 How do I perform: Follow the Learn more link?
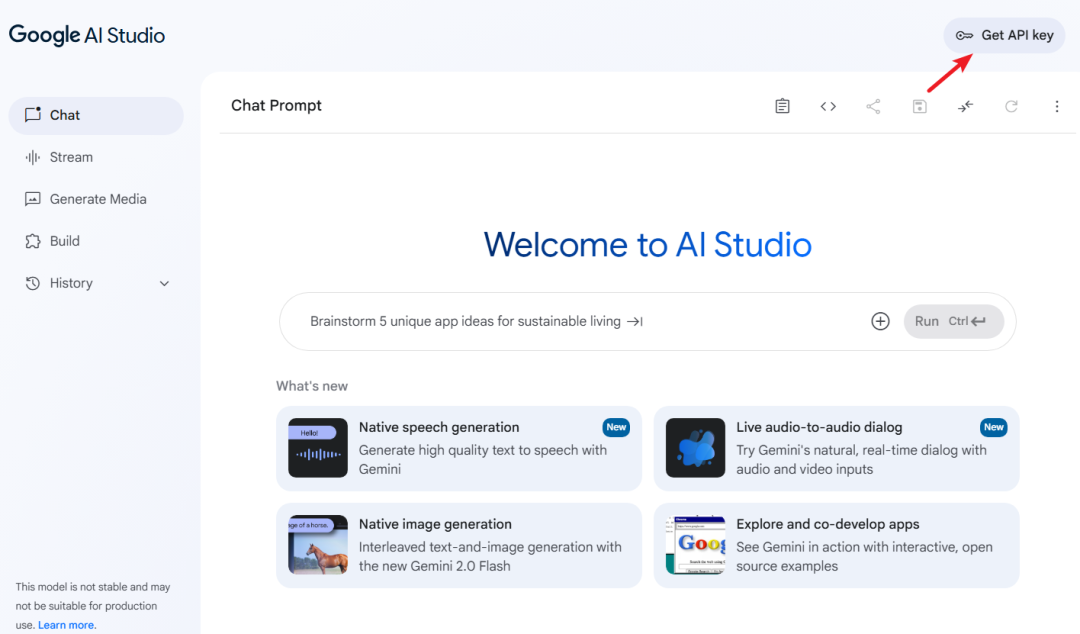pyautogui.click(x=66, y=625)
